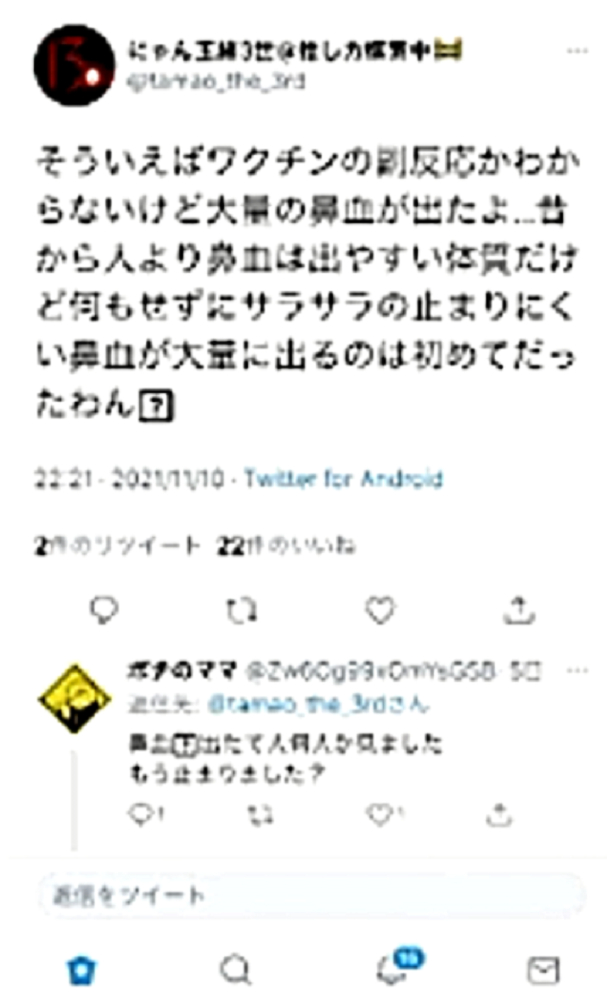The height and width of the screenshot is (1000, 607).
Task: Open the Home tab in bottom navigation
Action: click(x=82, y=970)
